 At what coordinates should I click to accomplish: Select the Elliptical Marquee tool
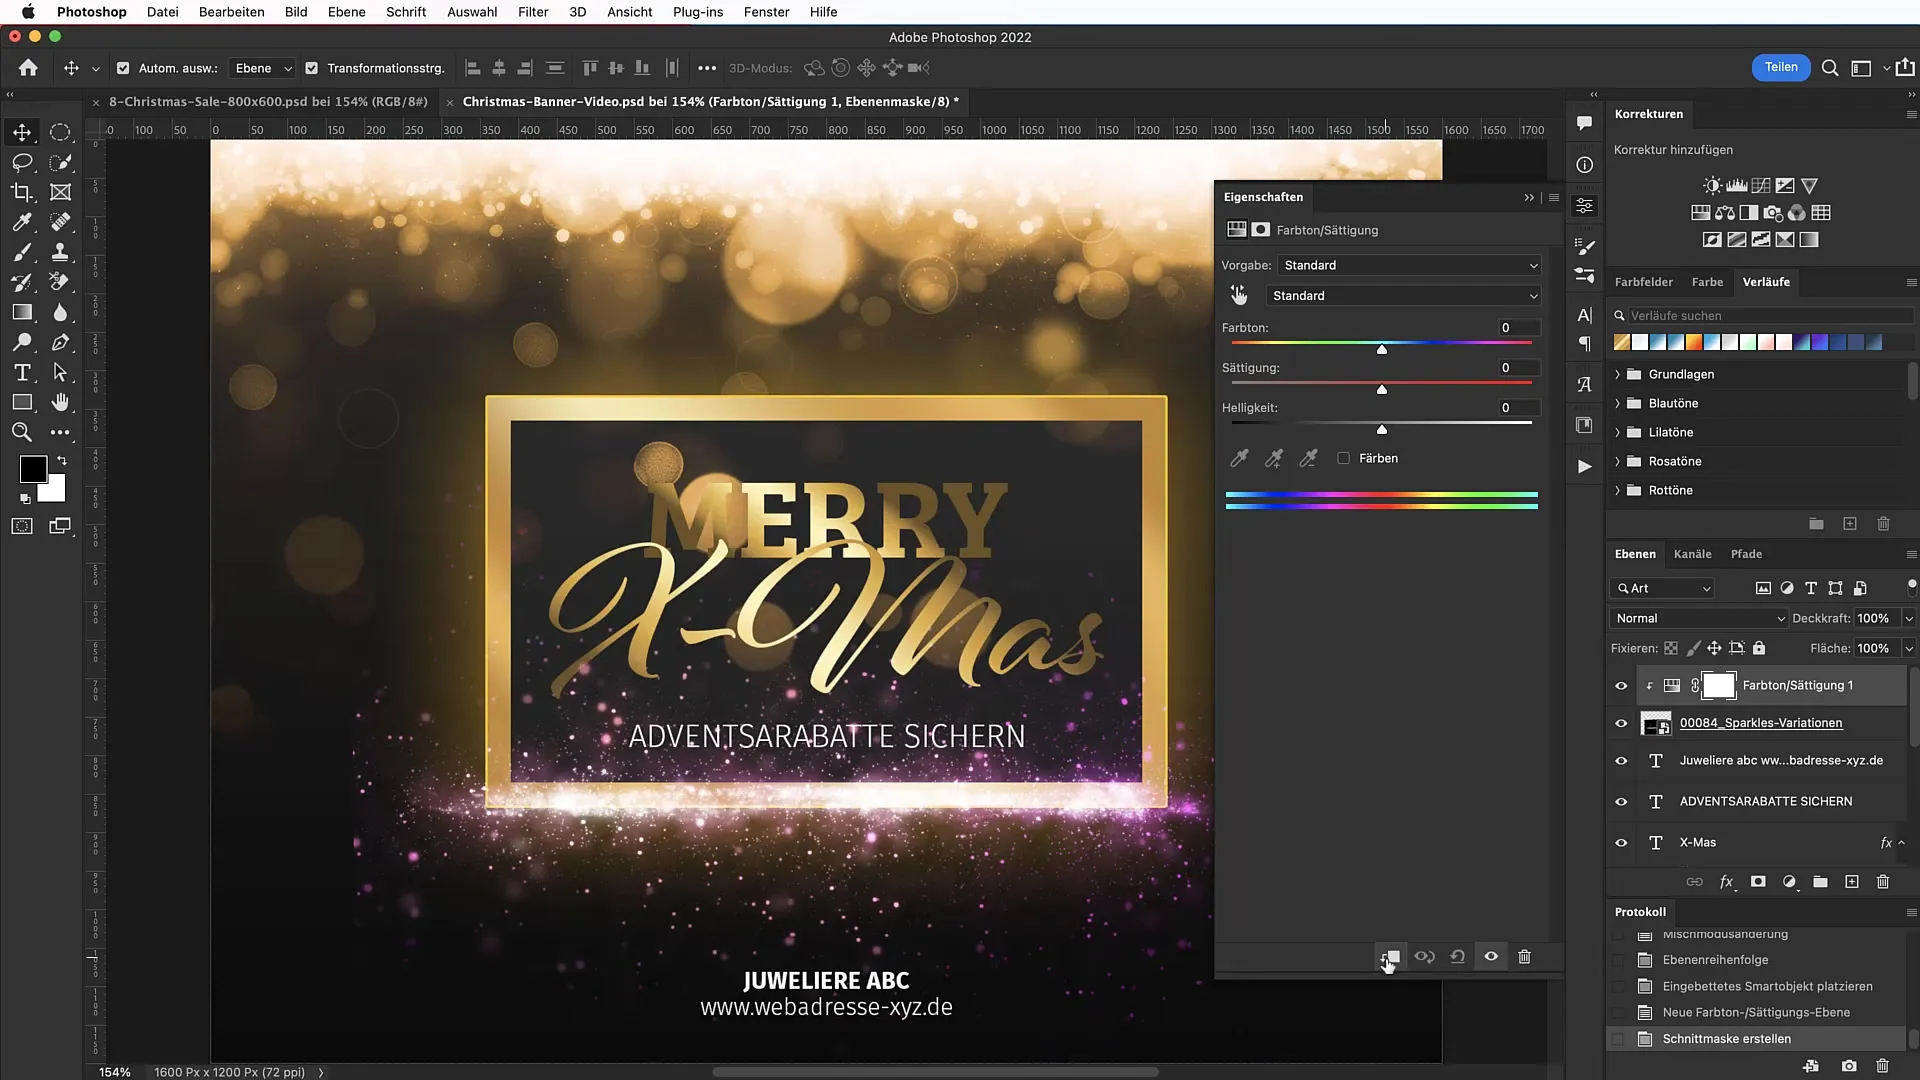coord(60,132)
